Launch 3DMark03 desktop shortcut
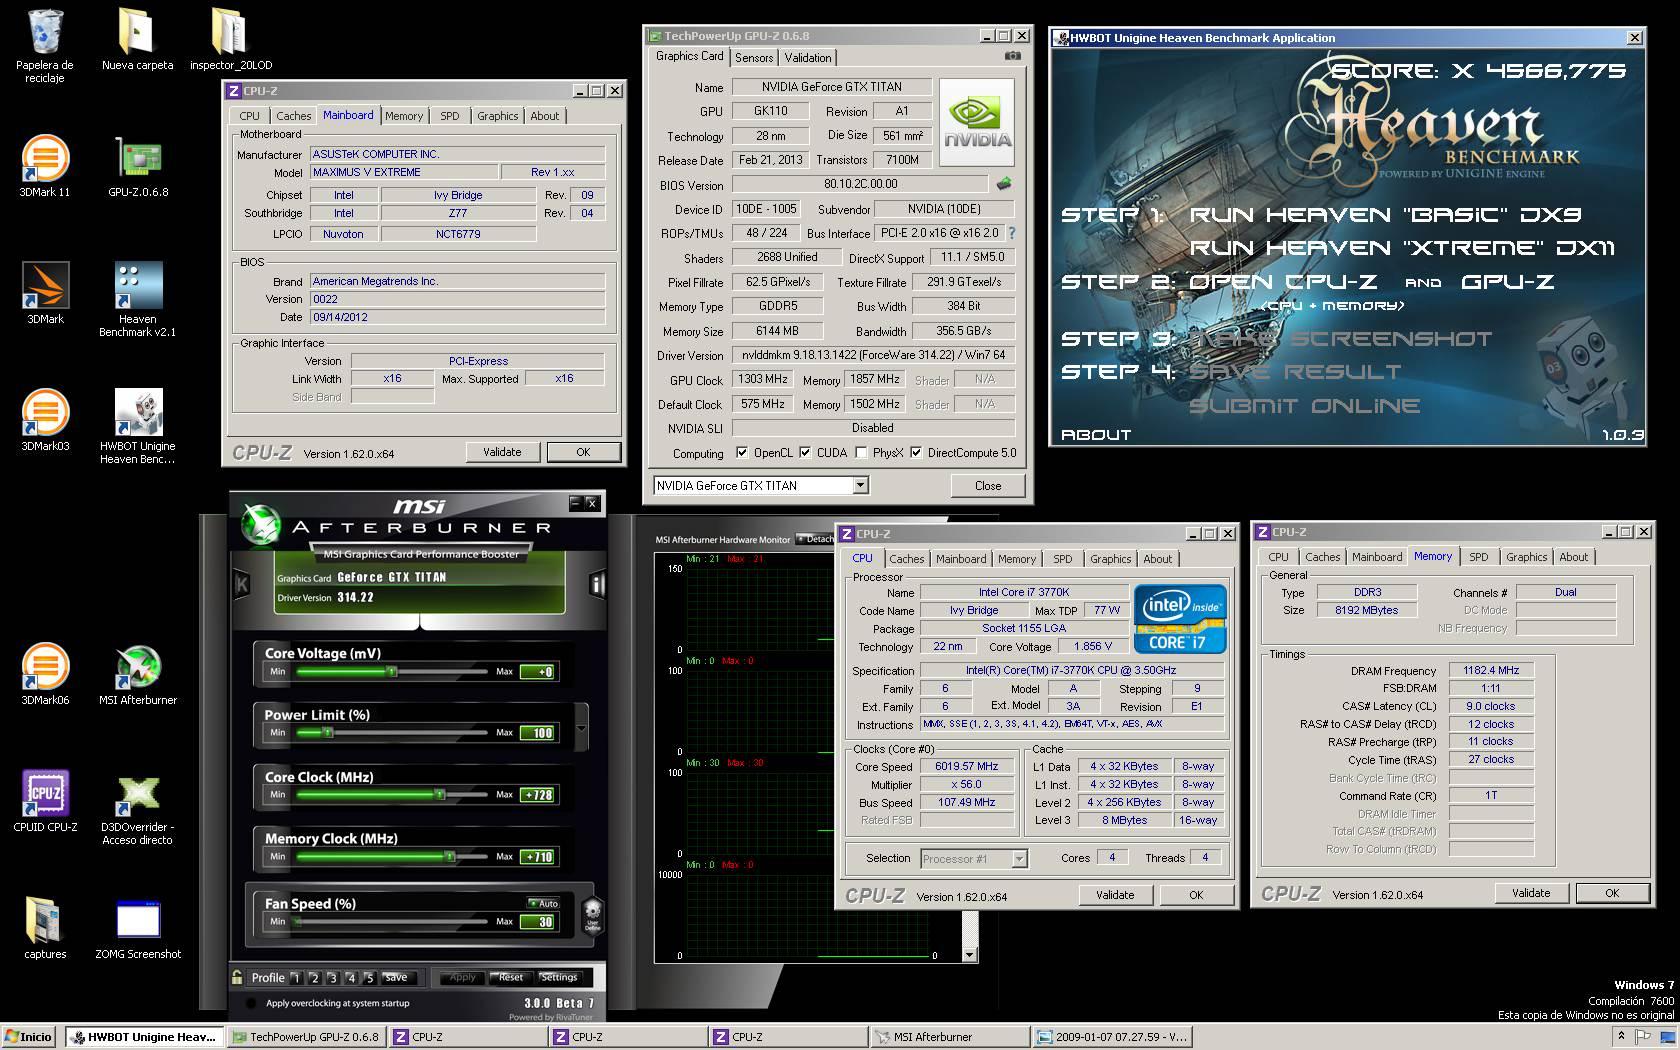This screenshot has height=1050, width=1680. point(45,420)
